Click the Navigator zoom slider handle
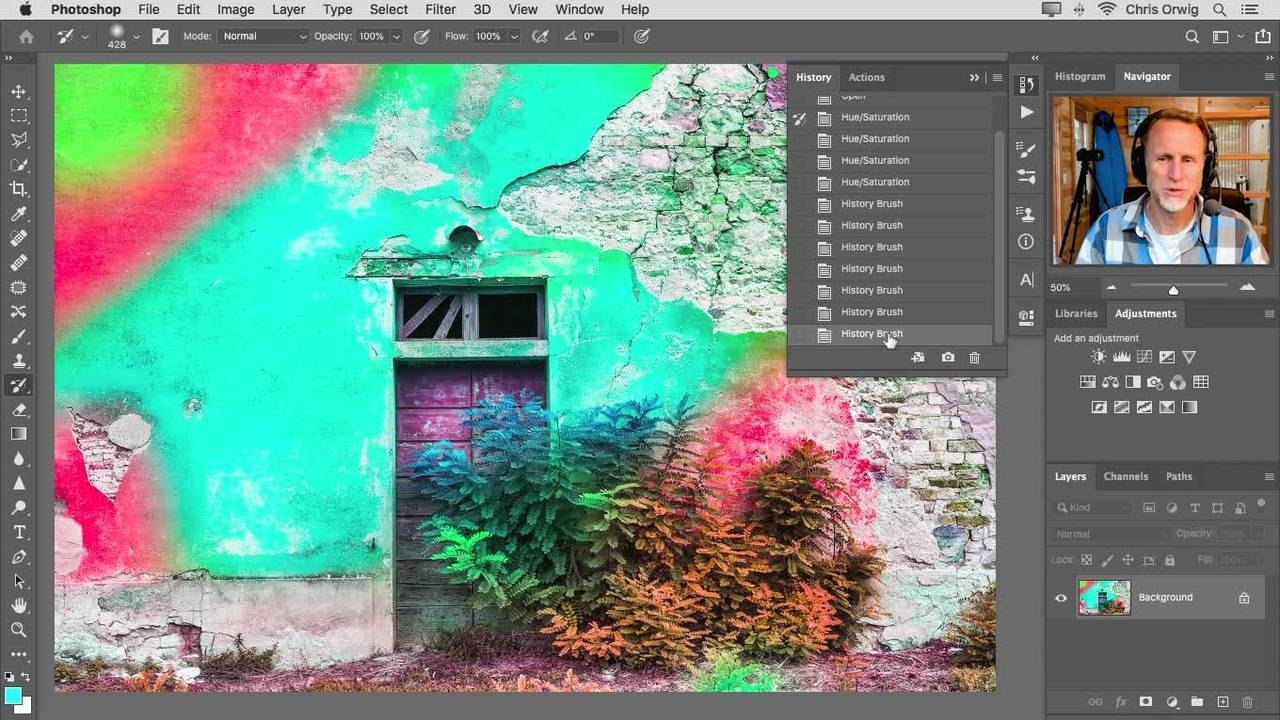Screen dimensions: 1280x720 pyautogui.click(x=1173, y=290)
